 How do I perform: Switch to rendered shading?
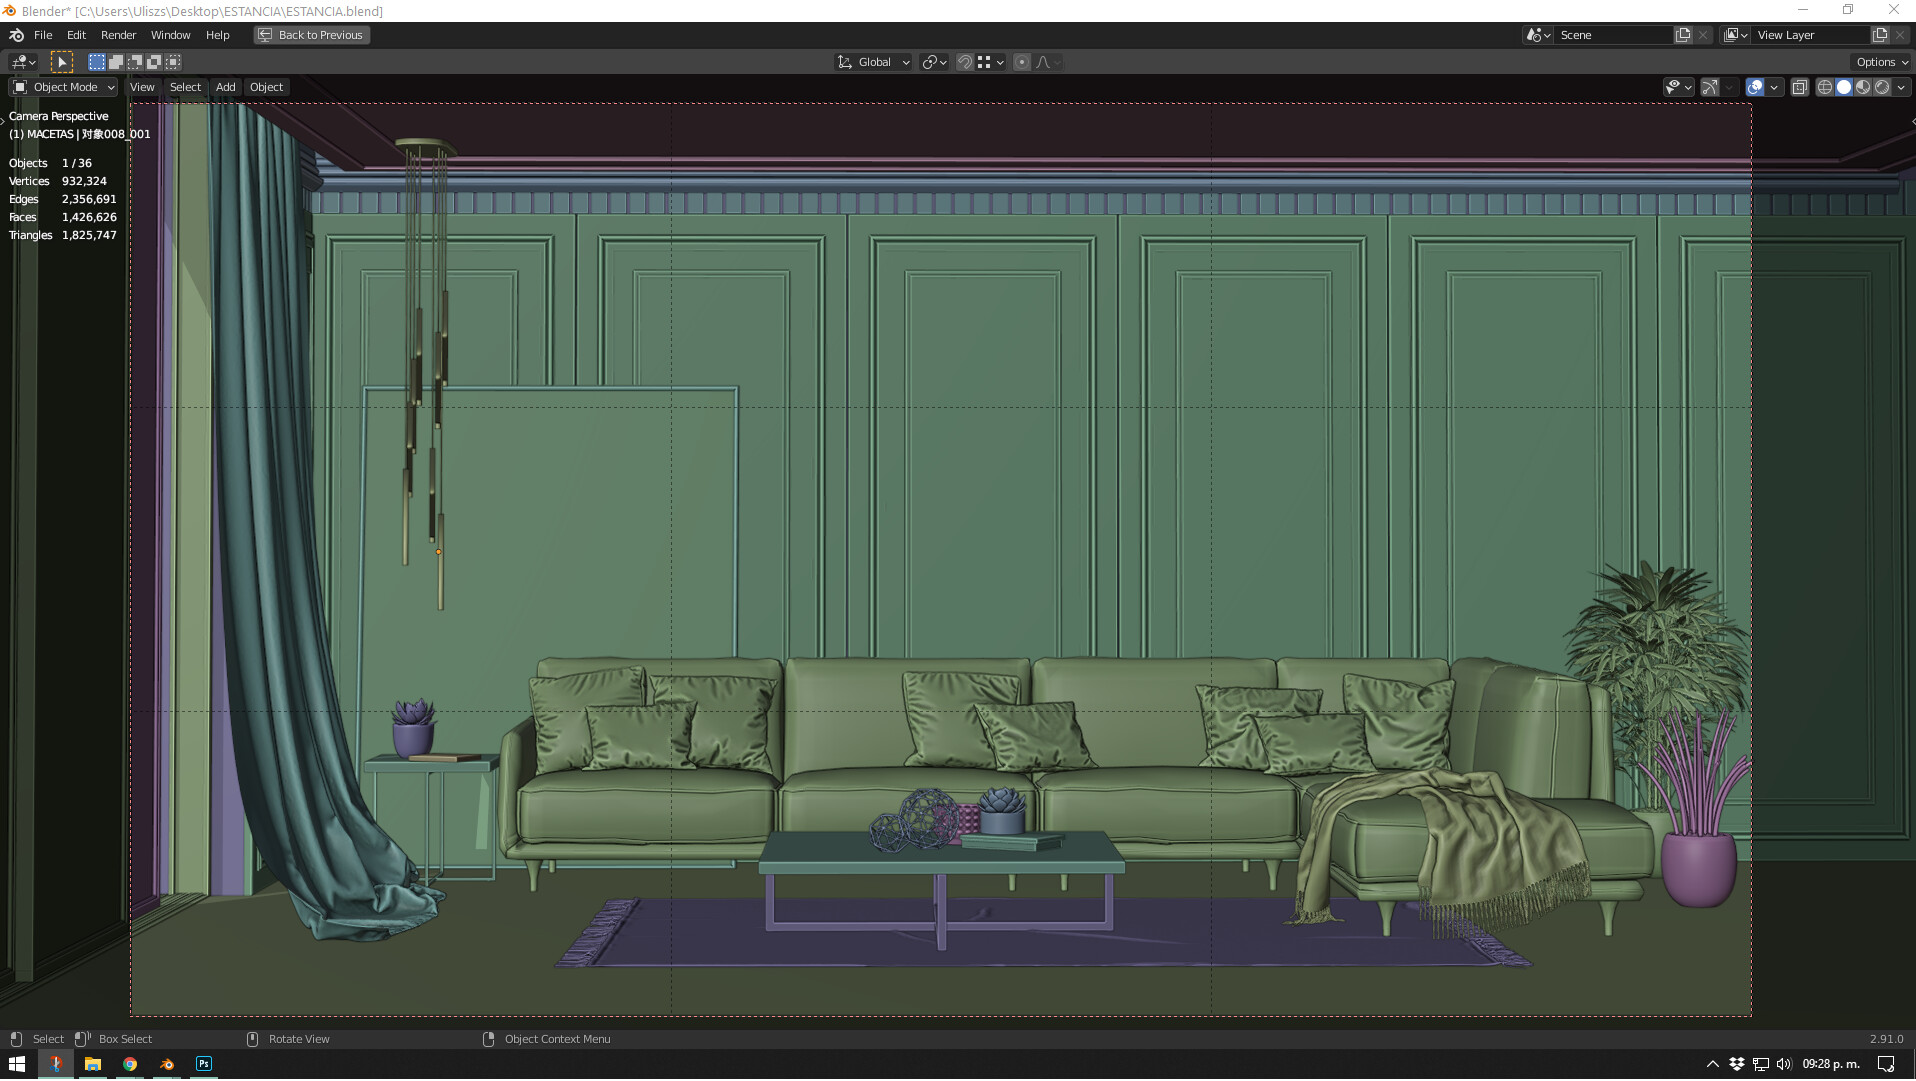tap(1882, 87)
